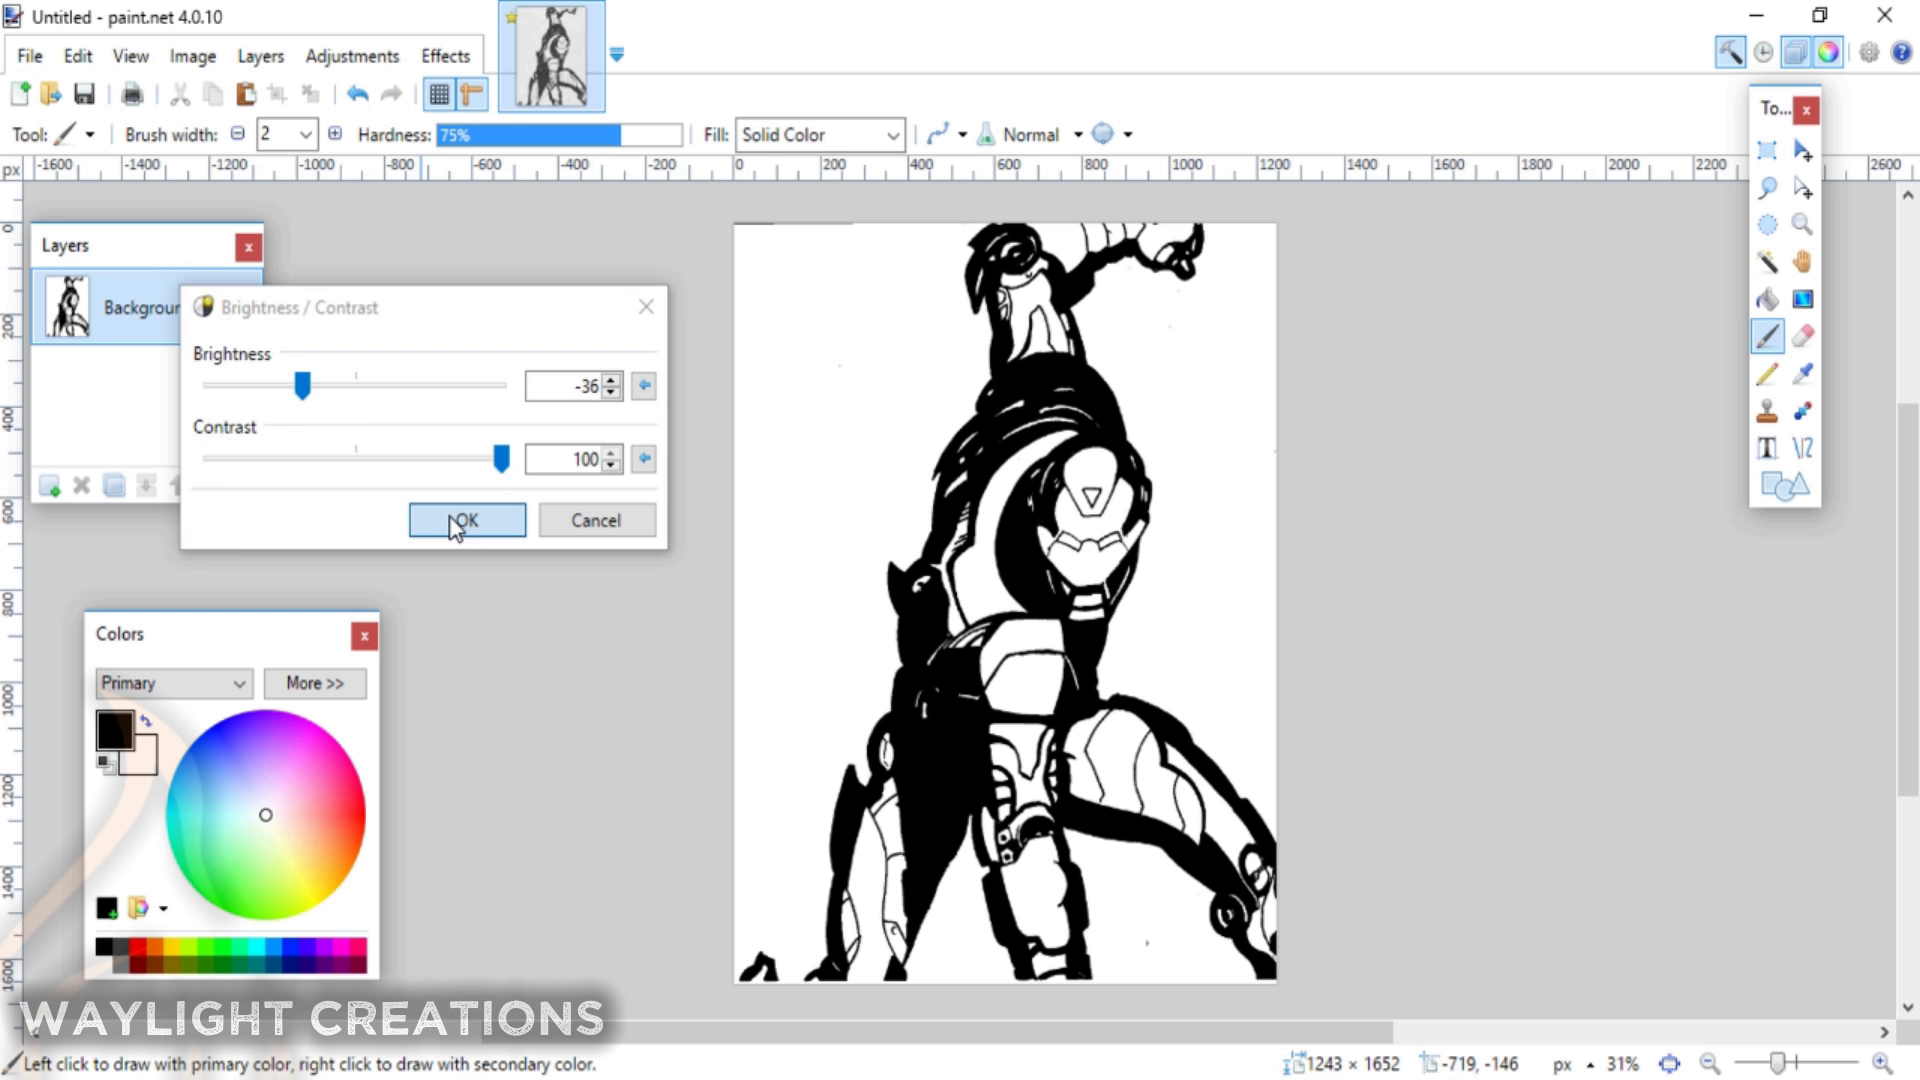Toggle the Layers window button
This screenshot has height=1080, width=1920.
(x=1796, y=52)
